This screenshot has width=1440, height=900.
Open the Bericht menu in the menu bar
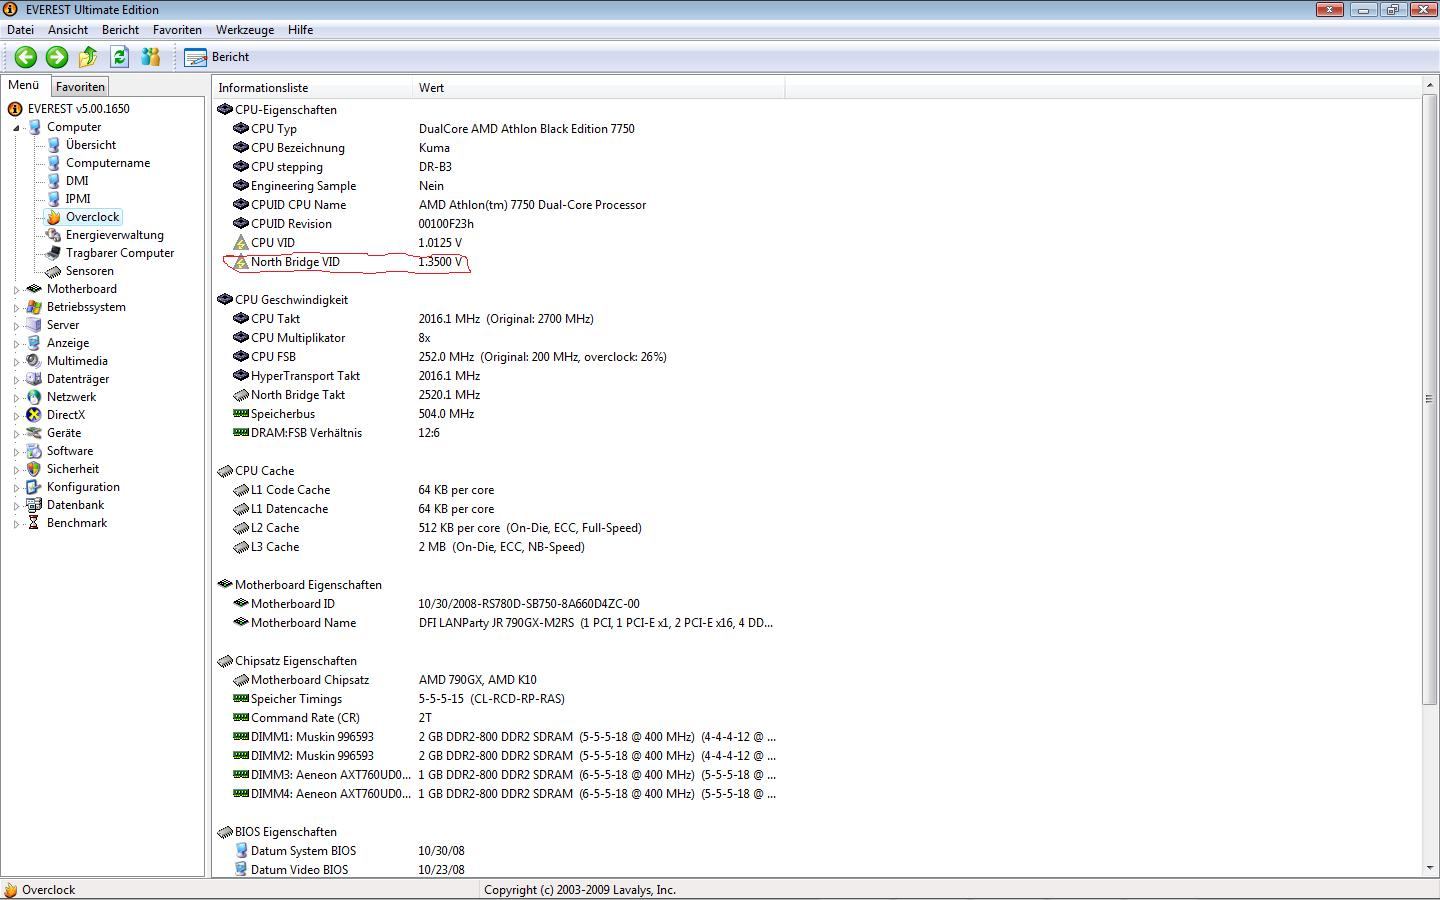(120, 30)
